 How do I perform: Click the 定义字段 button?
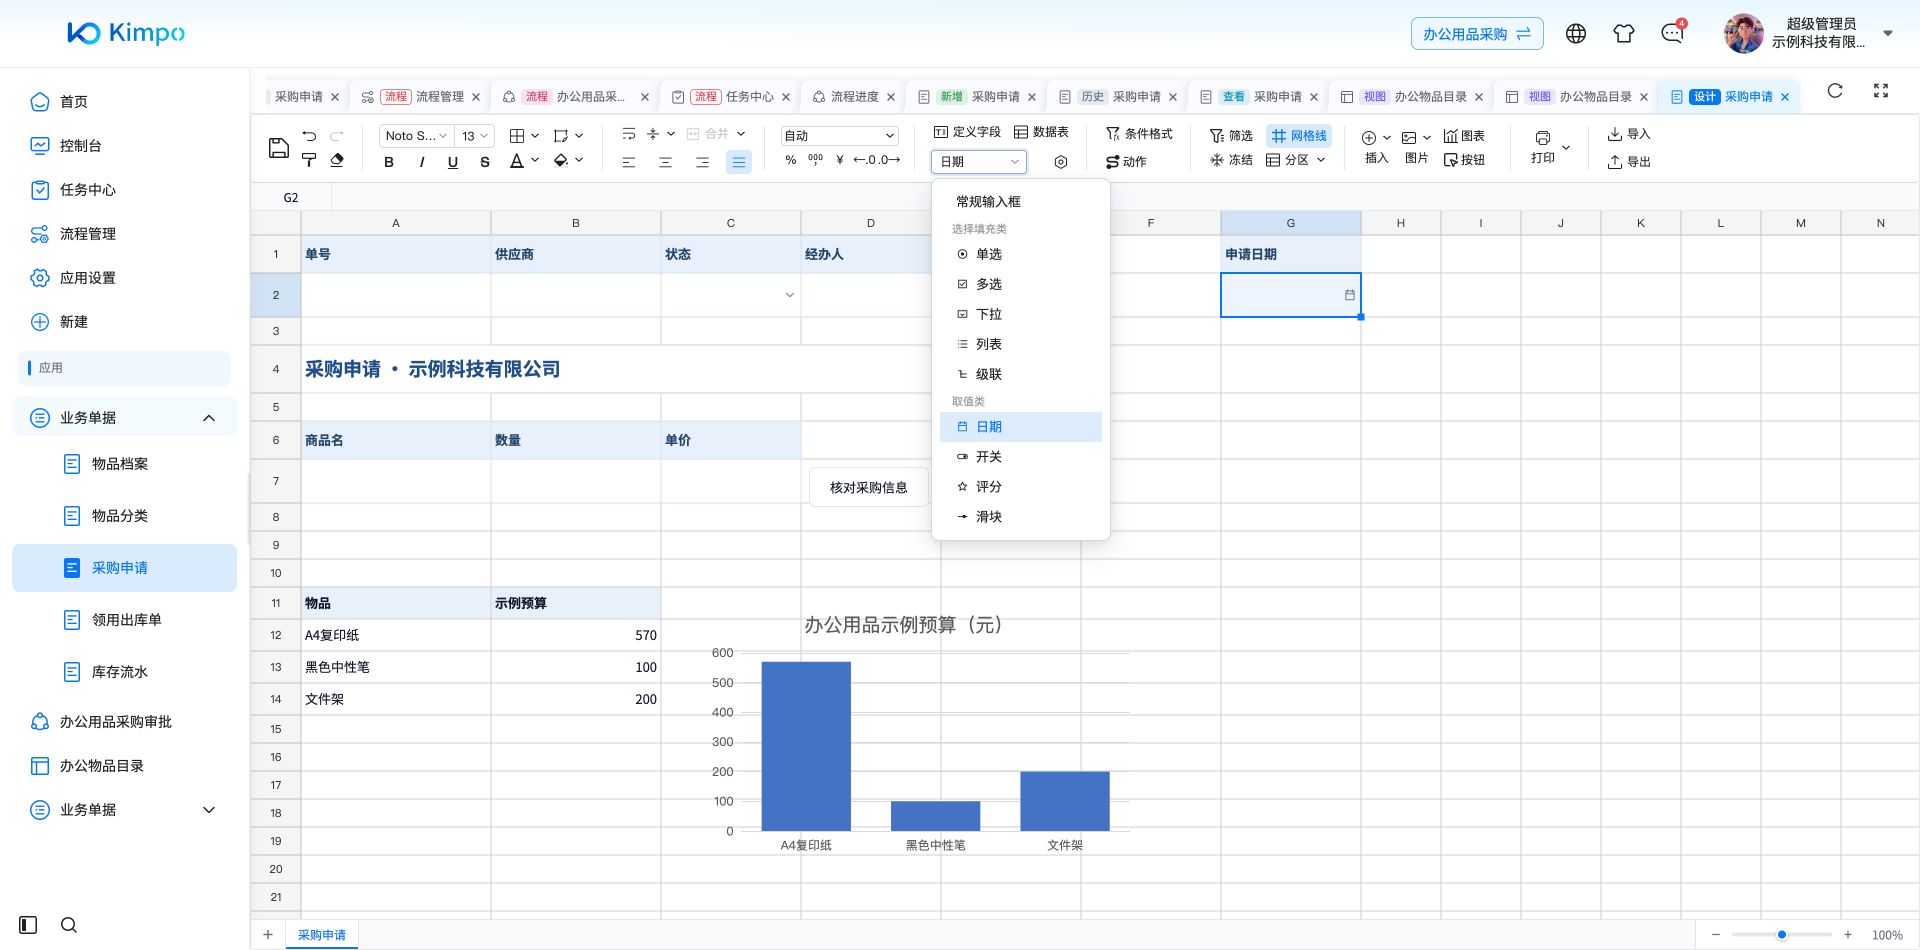(x=967, y=132)
